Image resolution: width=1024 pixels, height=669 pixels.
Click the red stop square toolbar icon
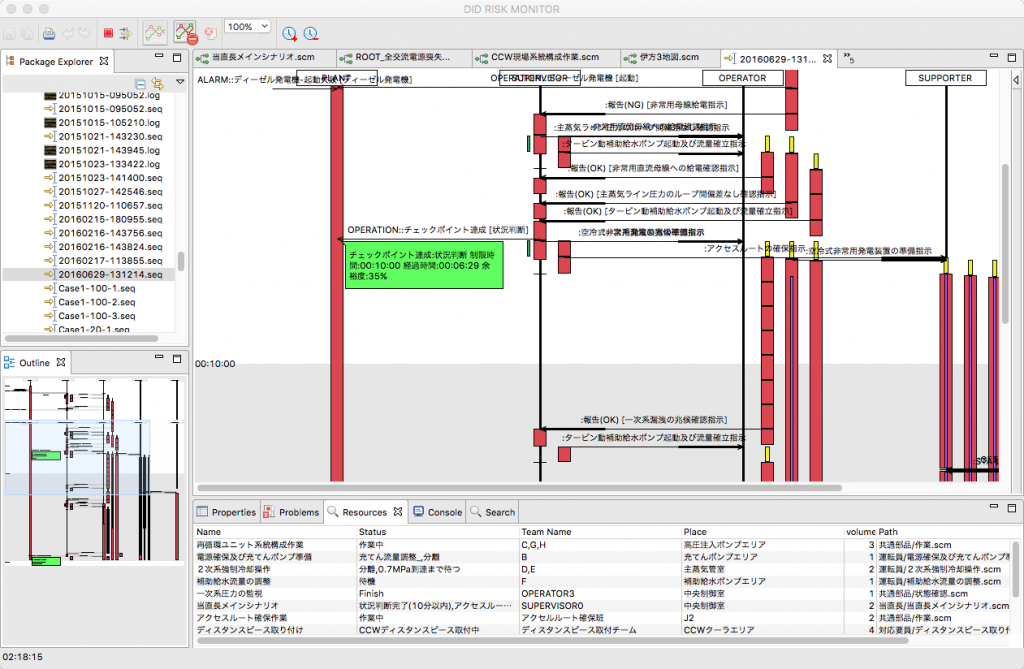[x=106, y=32]
